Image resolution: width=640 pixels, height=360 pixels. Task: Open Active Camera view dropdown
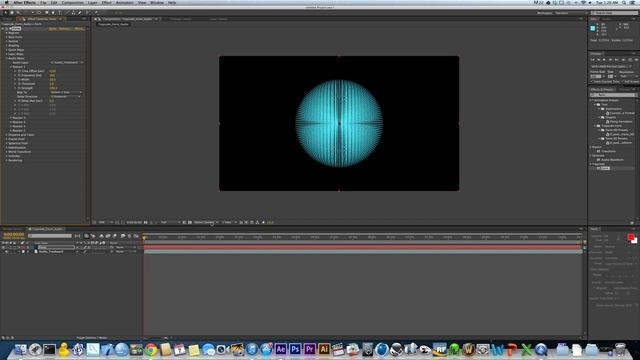[x=206, y=222]
